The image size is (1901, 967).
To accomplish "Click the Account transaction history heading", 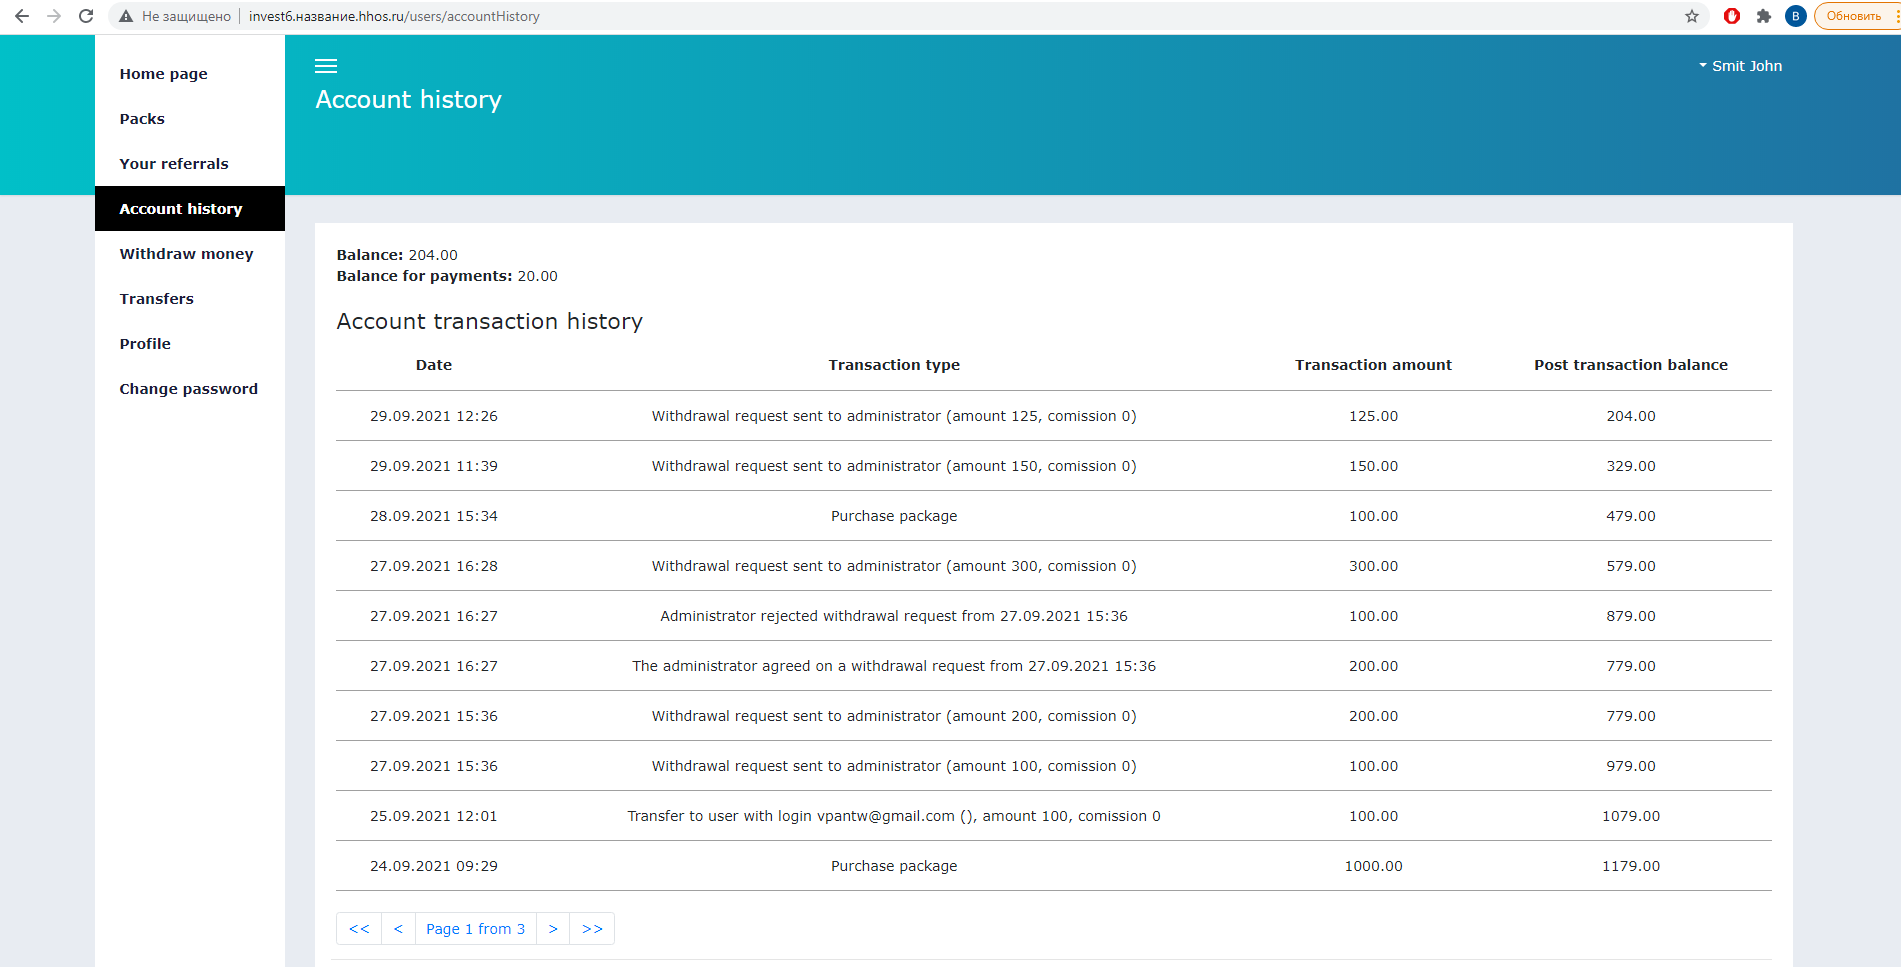I will (490, 321).
